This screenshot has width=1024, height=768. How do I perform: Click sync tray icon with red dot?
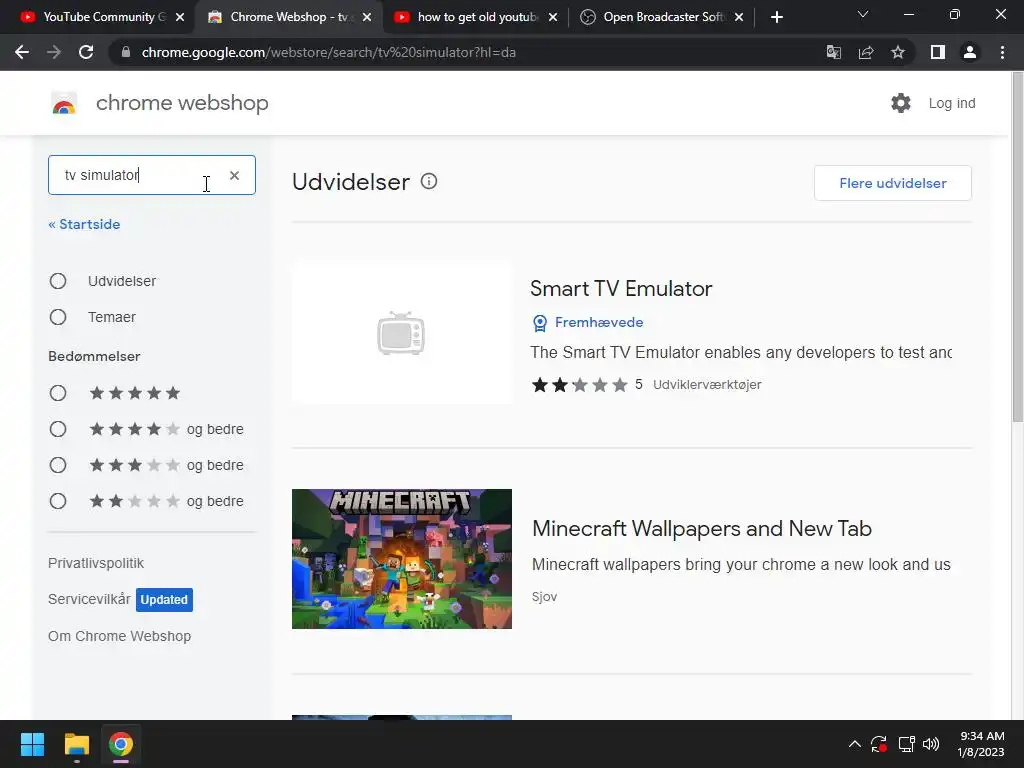(x=879, y=744)
